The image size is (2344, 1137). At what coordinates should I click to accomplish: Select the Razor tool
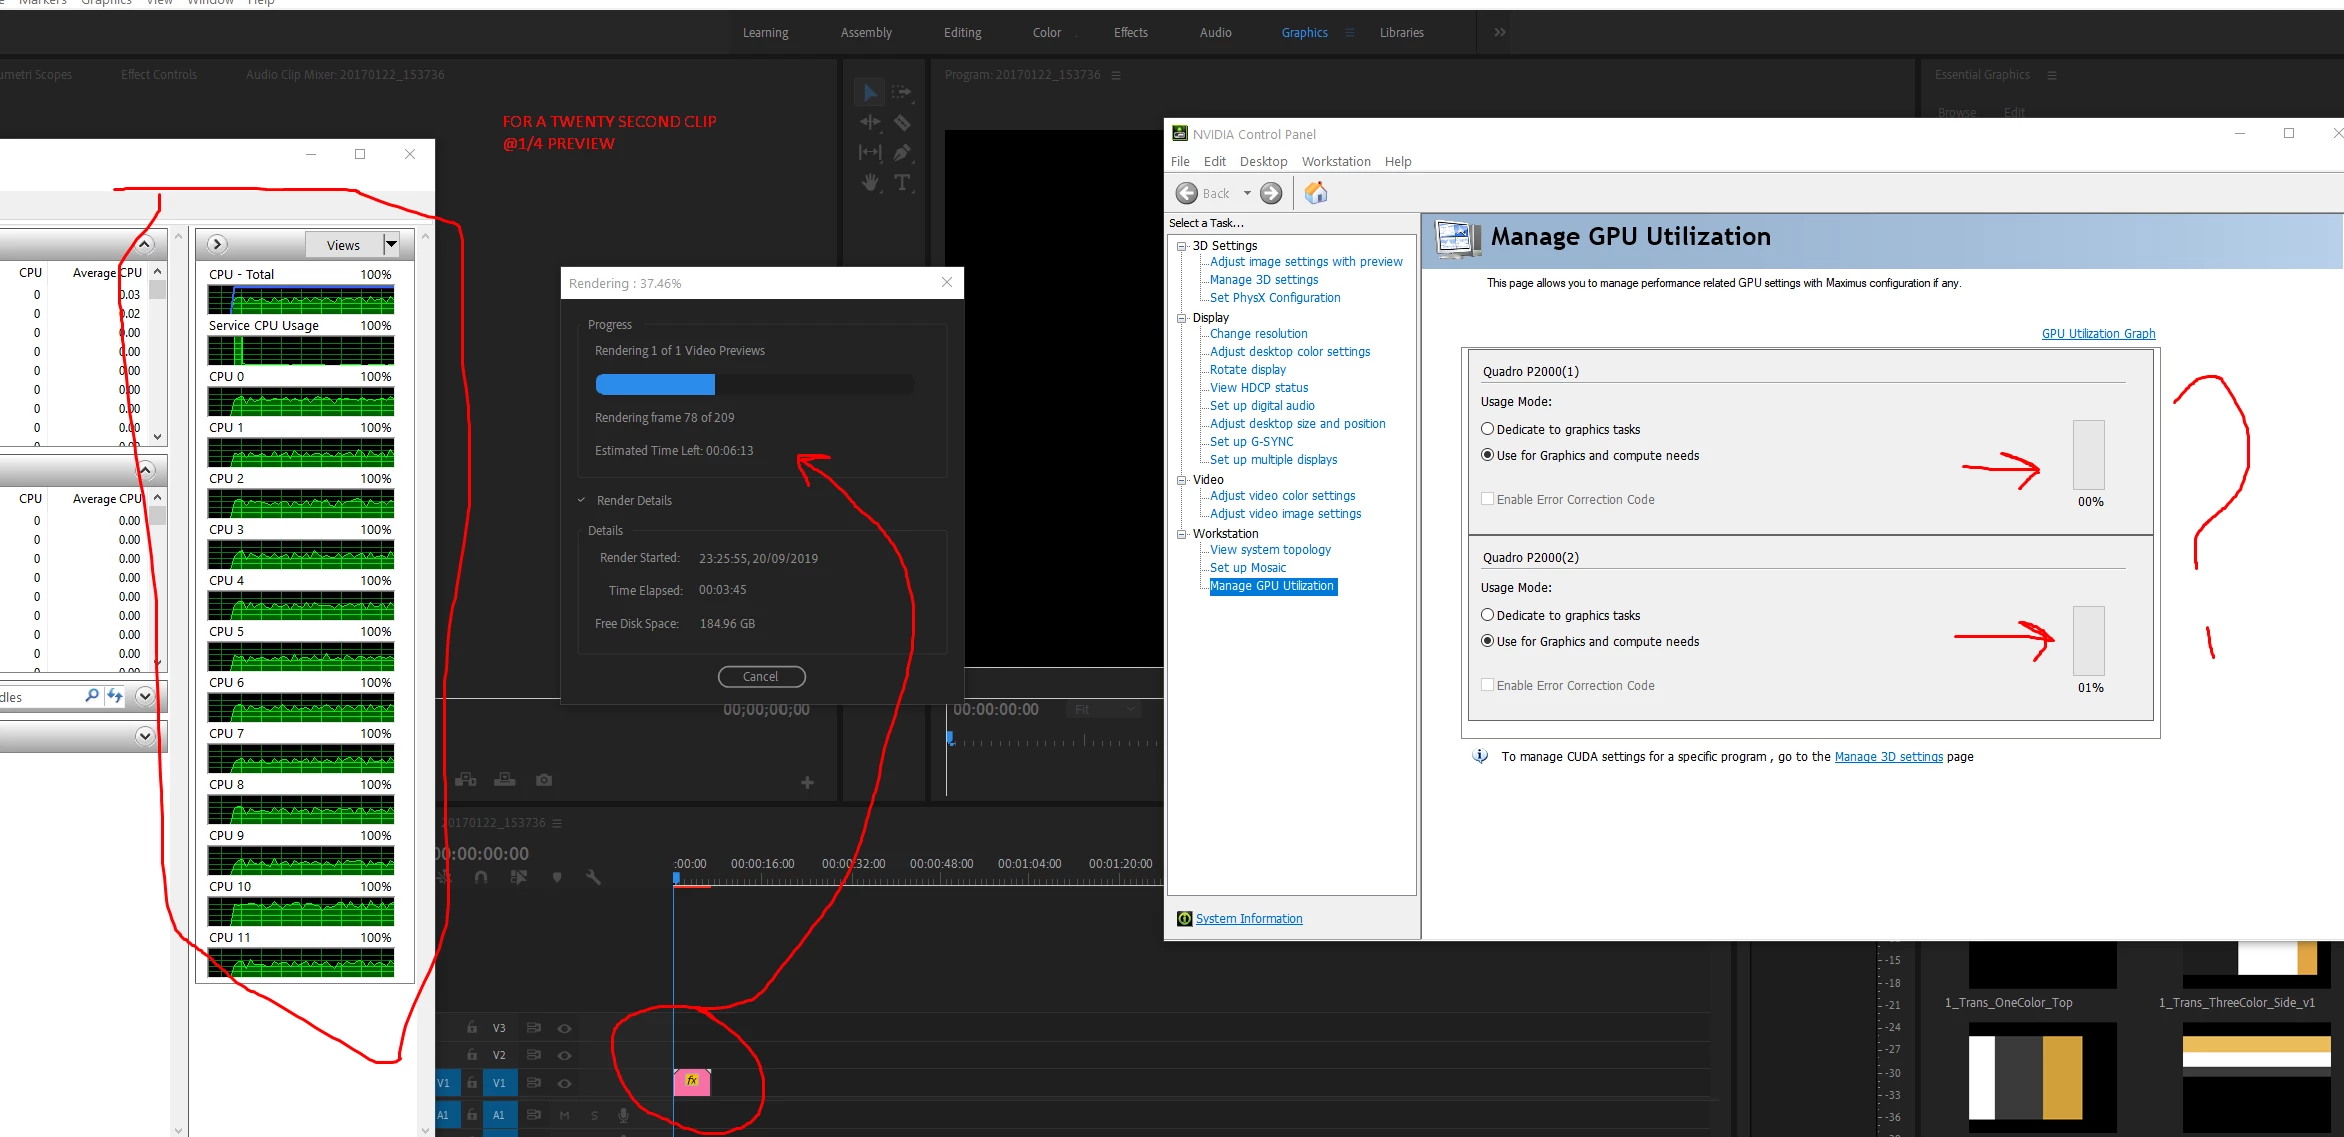[902, 123]
